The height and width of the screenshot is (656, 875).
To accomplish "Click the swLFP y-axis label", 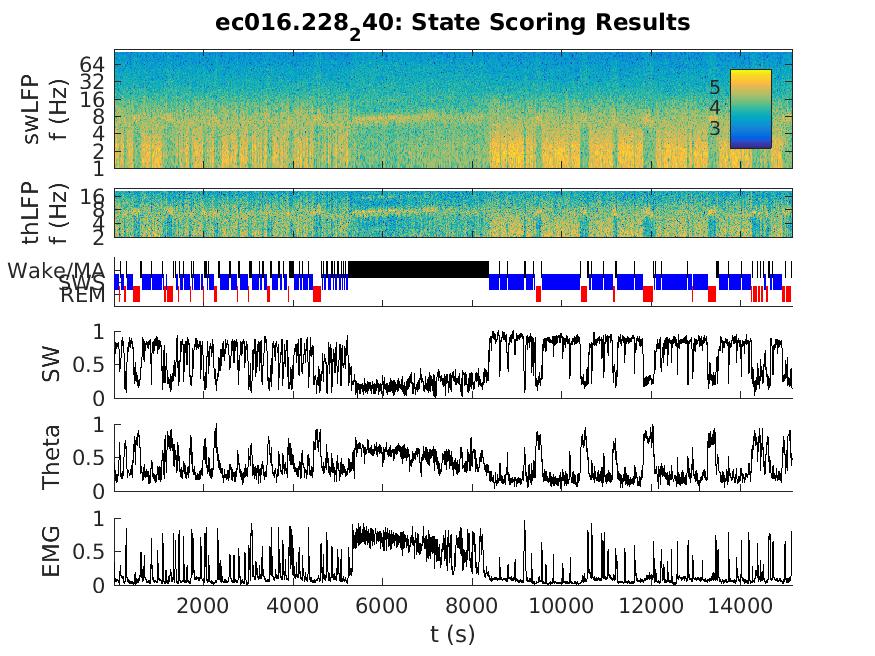I will tap(42, 108).
